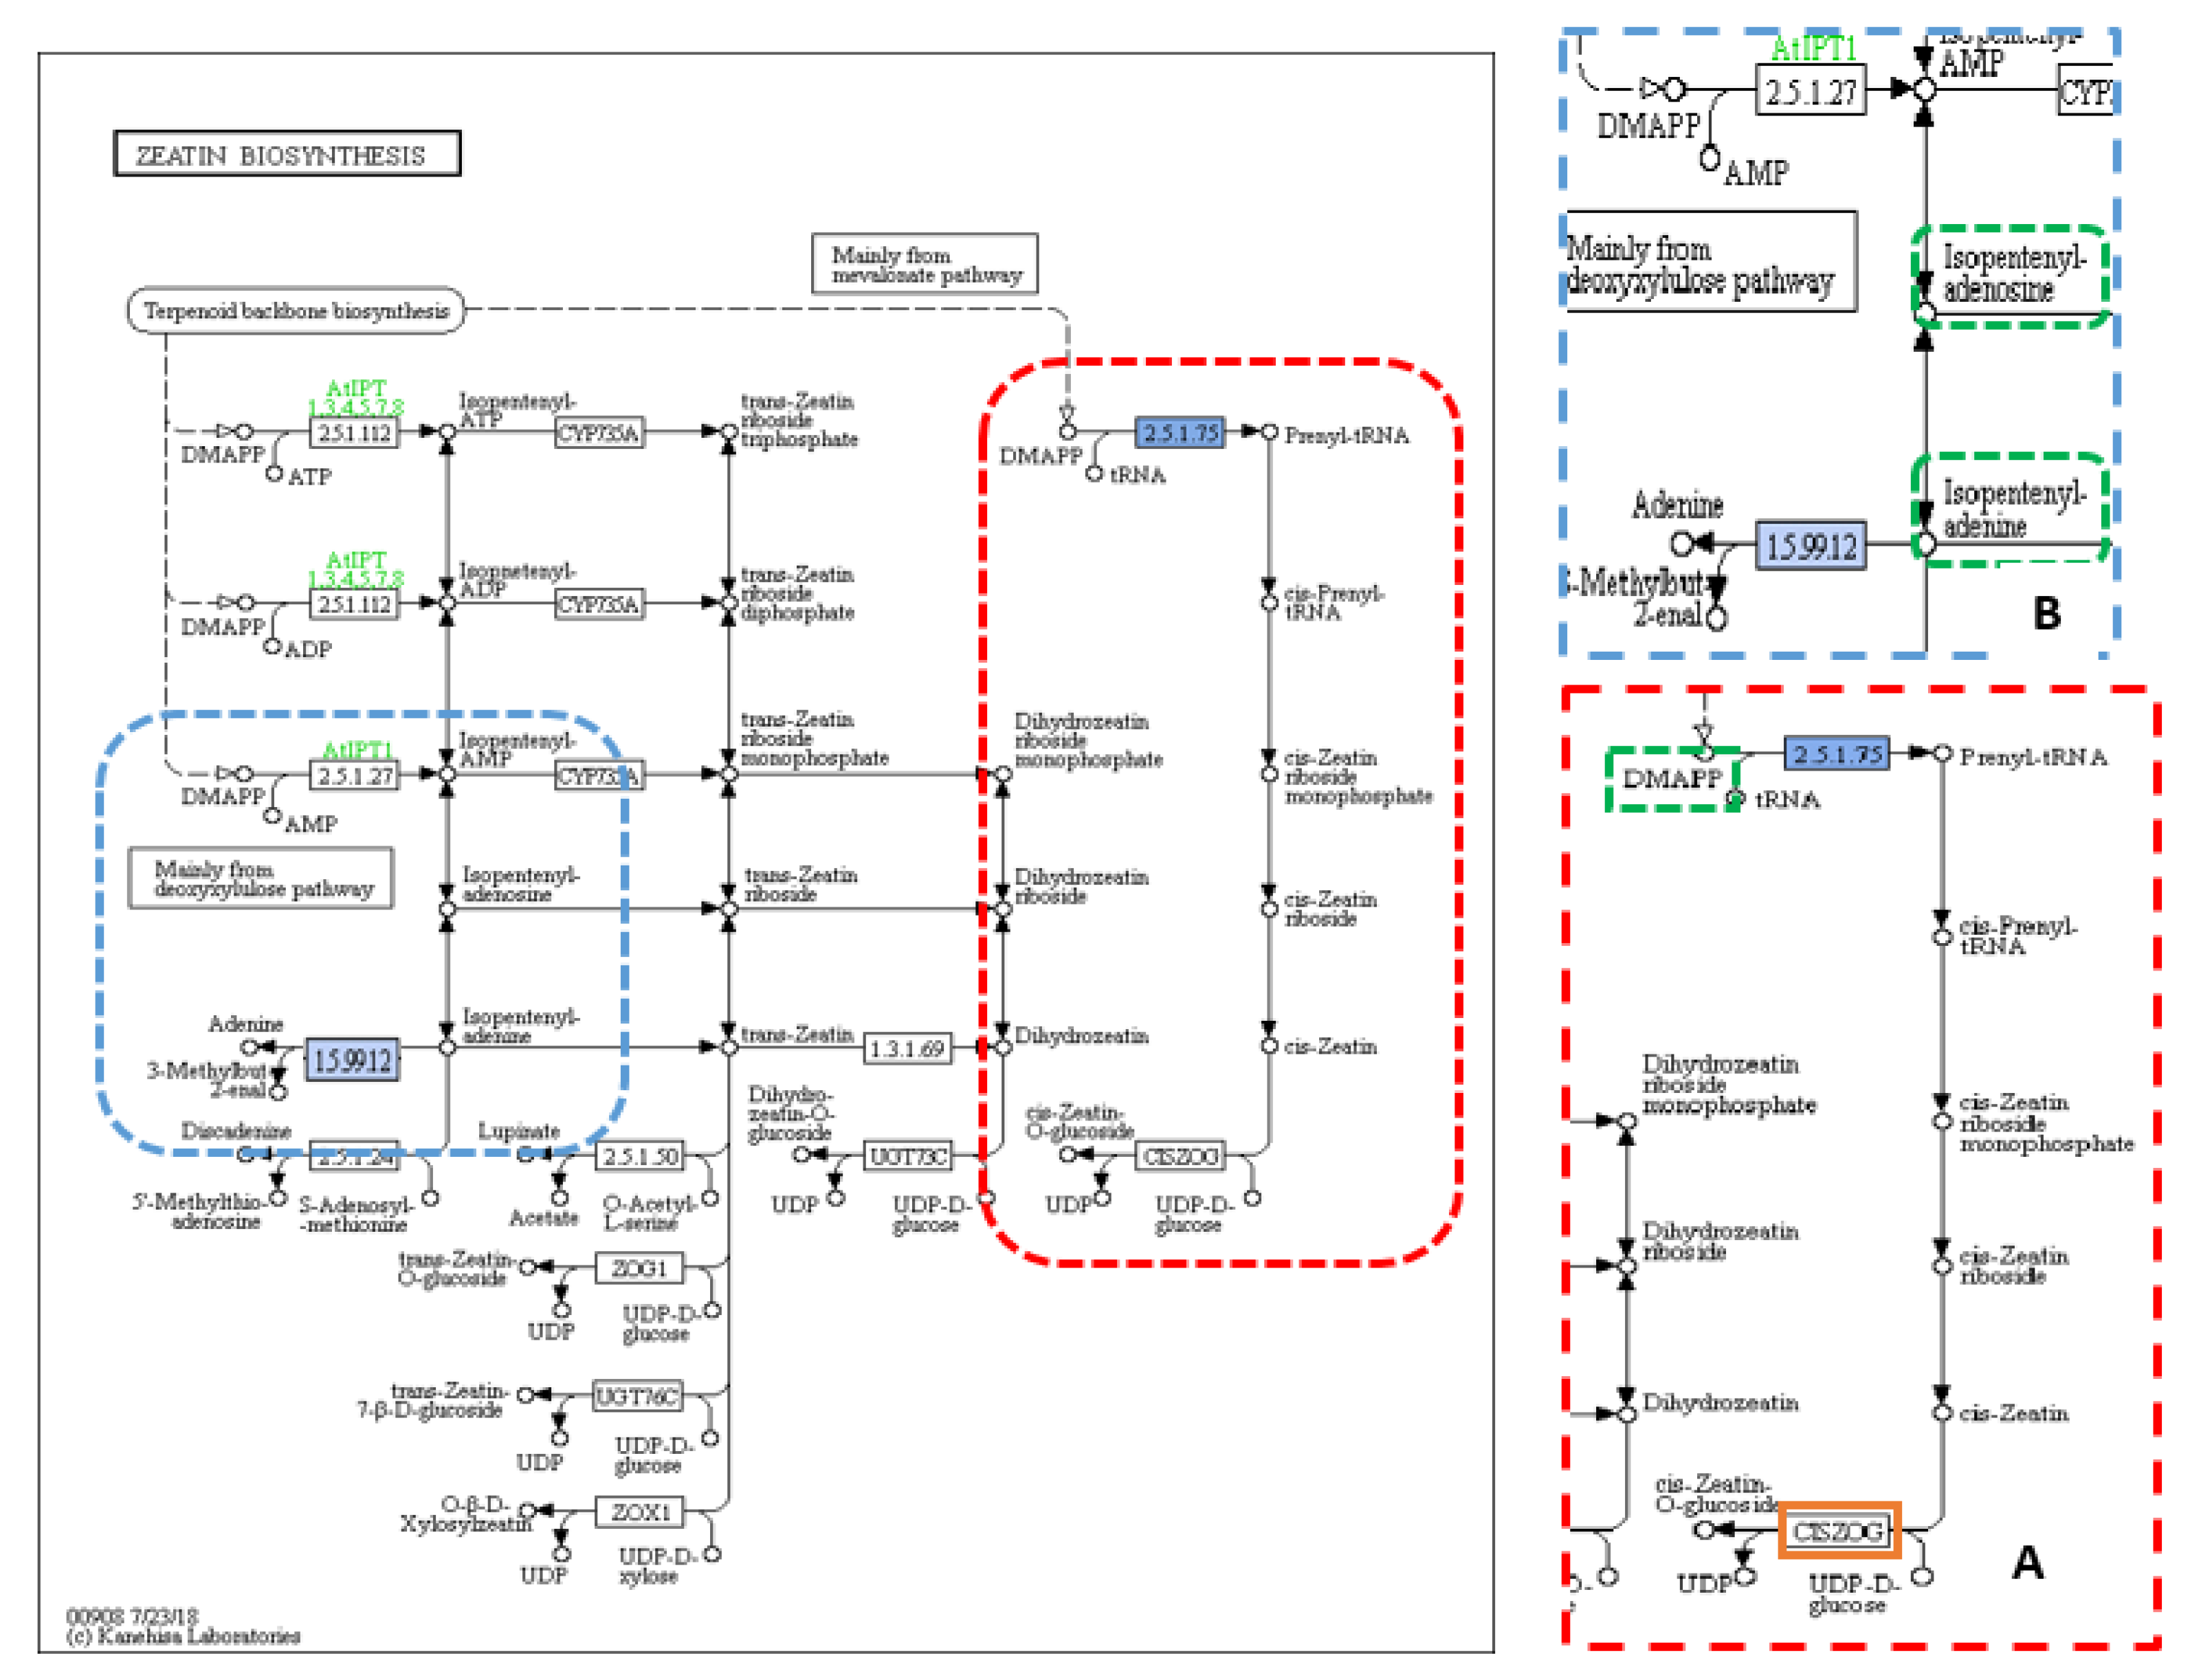Open the Terpenoid backbone biosynthesis pathway node
Viewport: 2201px width, 1680px height.
point(296,311)
